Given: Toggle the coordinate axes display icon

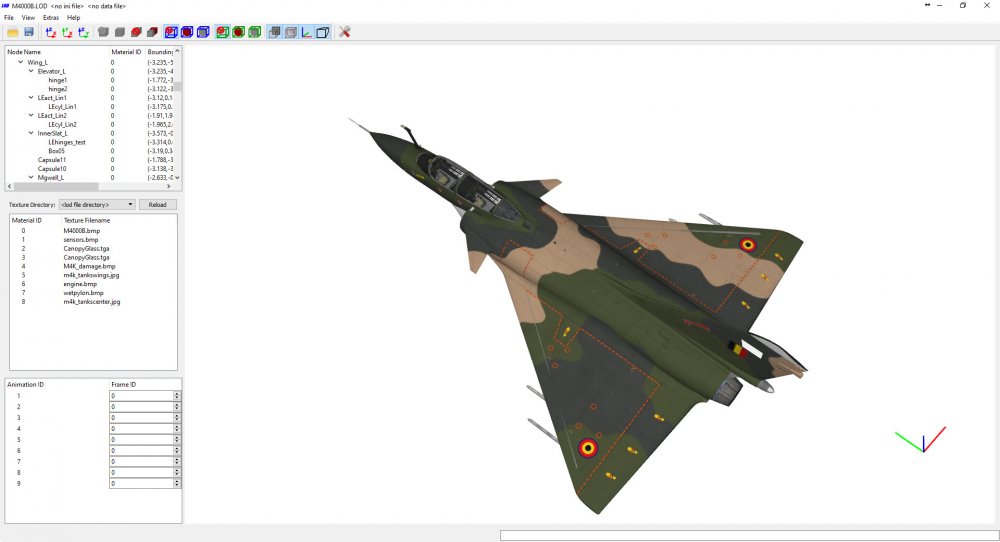Looking at the screenshot, I should click(307, 32).
